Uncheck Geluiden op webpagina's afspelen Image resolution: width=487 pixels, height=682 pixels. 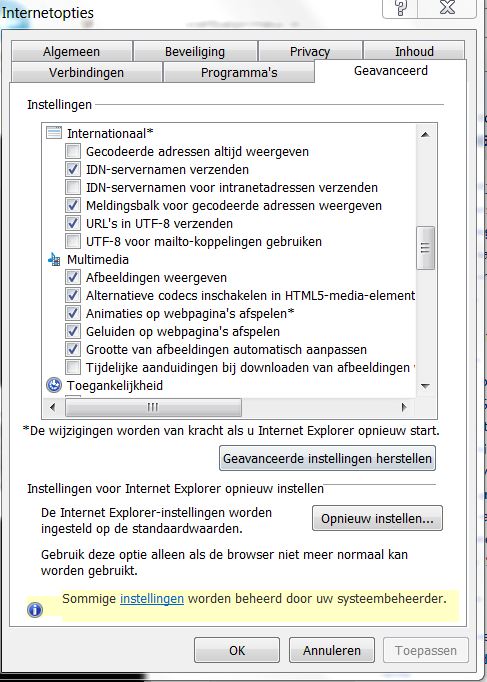click(x=73, y=331)
